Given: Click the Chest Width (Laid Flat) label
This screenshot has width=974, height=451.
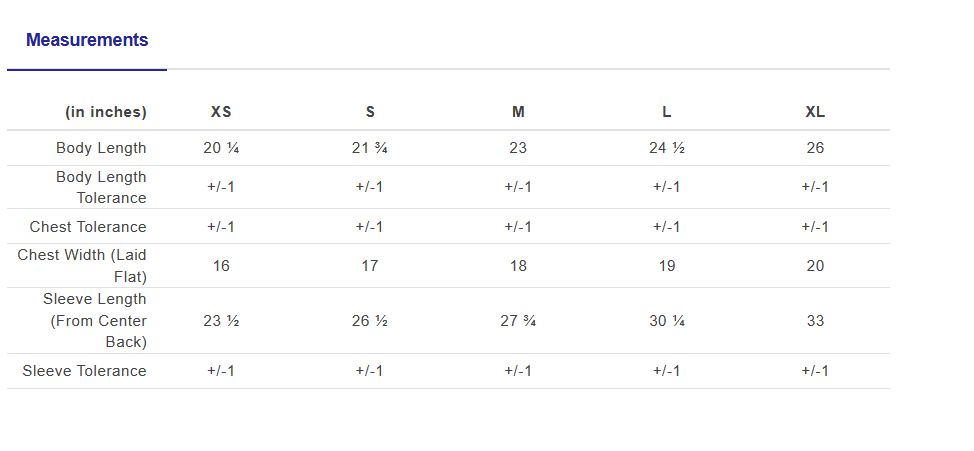Looking at the screenshot, I should coord(82,266).
